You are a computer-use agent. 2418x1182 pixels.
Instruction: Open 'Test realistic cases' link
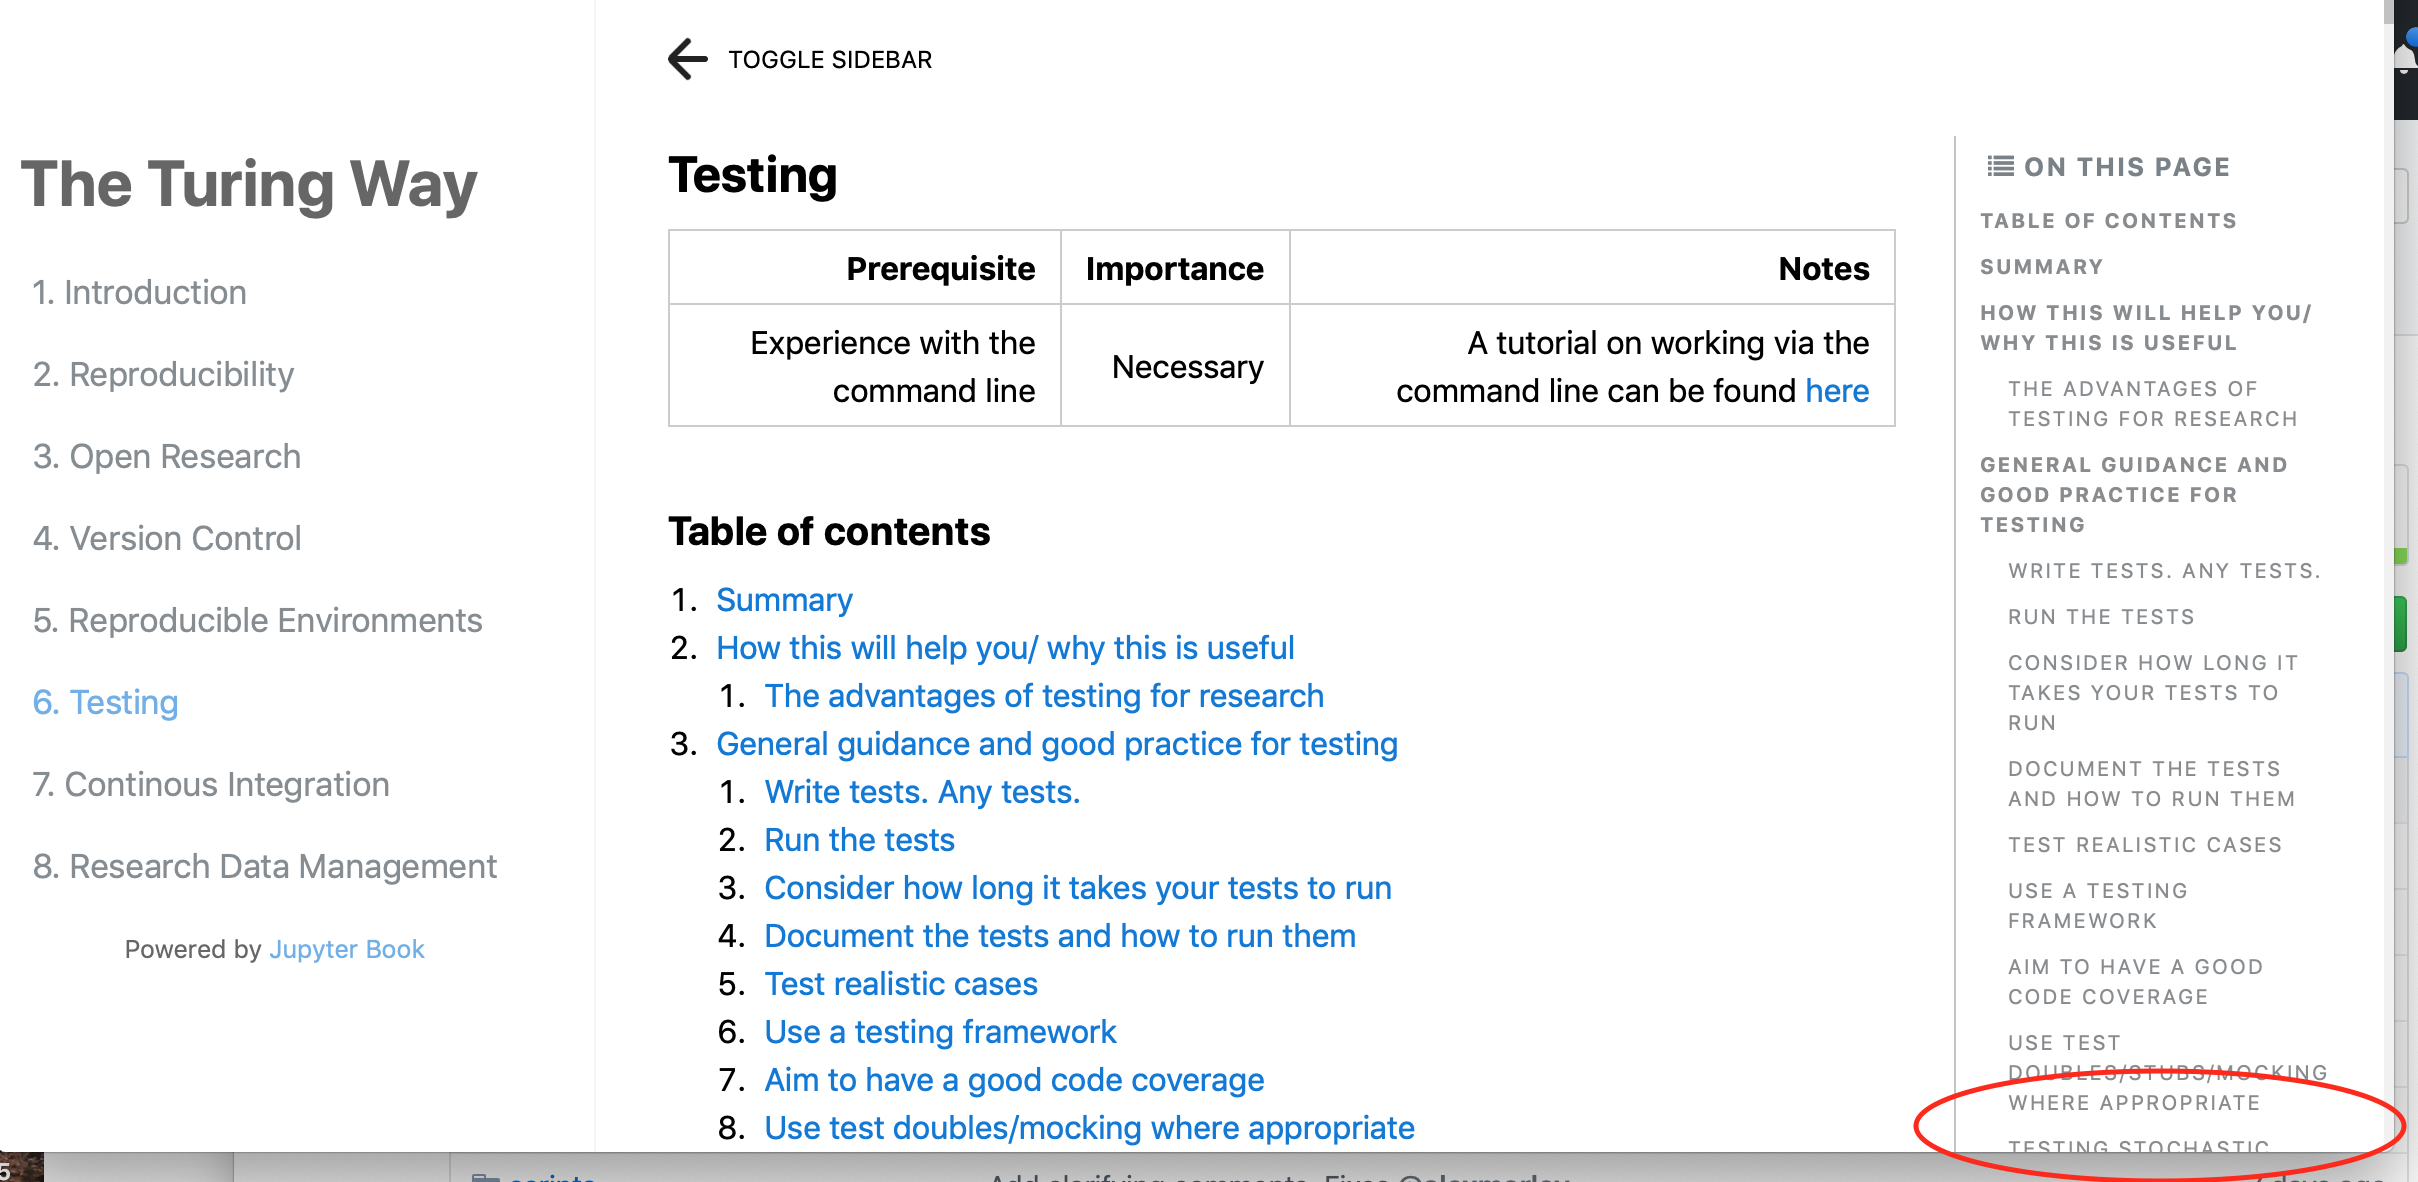(900, 983)
